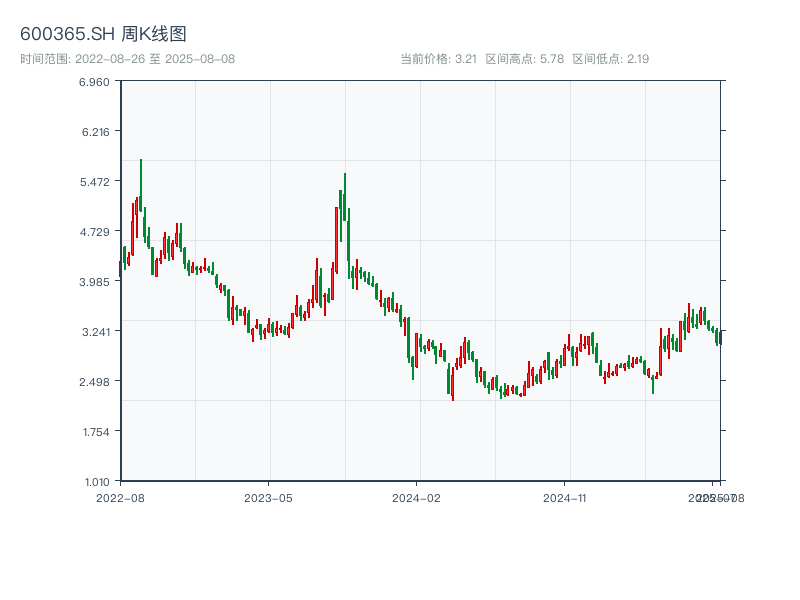Click the chart title 600365.SH 周K线图
This screenshot has width=800, height=600.
click(103, 34)
